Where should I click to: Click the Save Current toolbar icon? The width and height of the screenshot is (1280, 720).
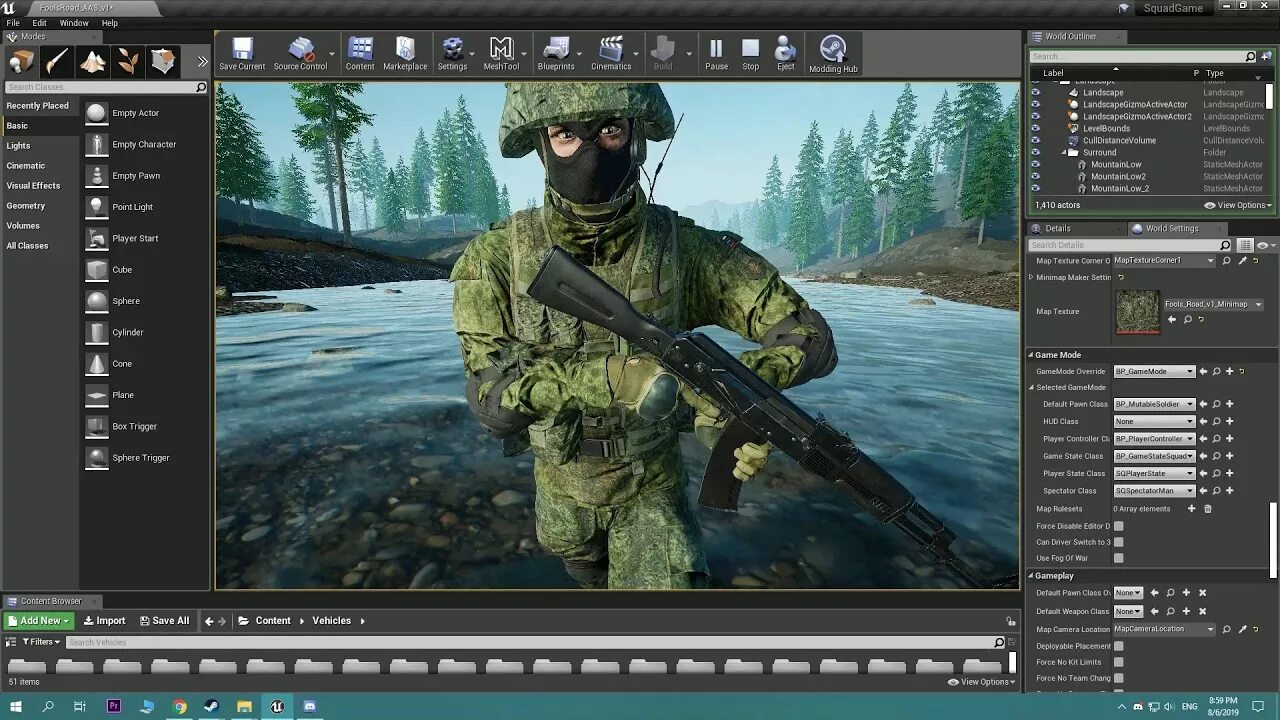pos(242,54)
